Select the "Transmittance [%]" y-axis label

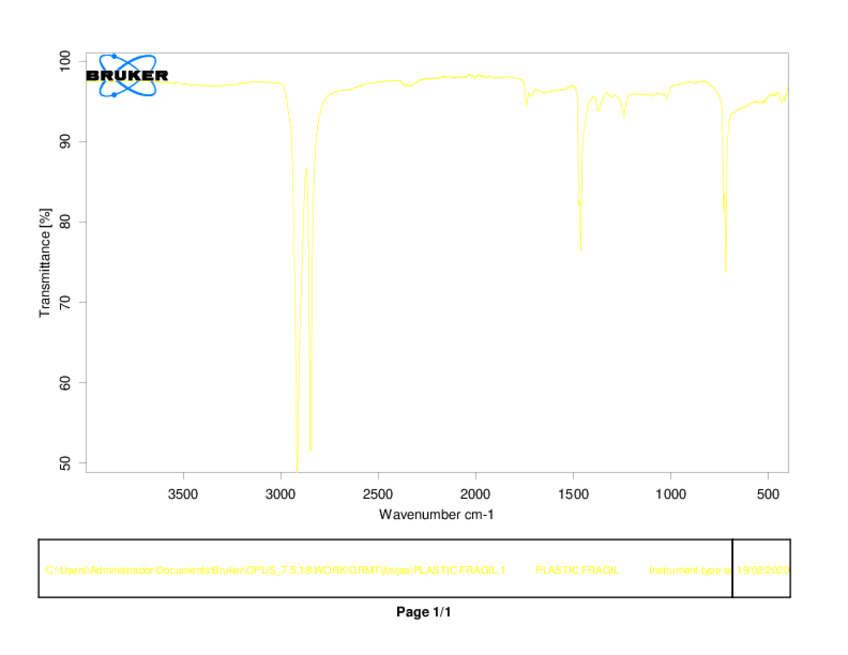(x=45, y=263)
